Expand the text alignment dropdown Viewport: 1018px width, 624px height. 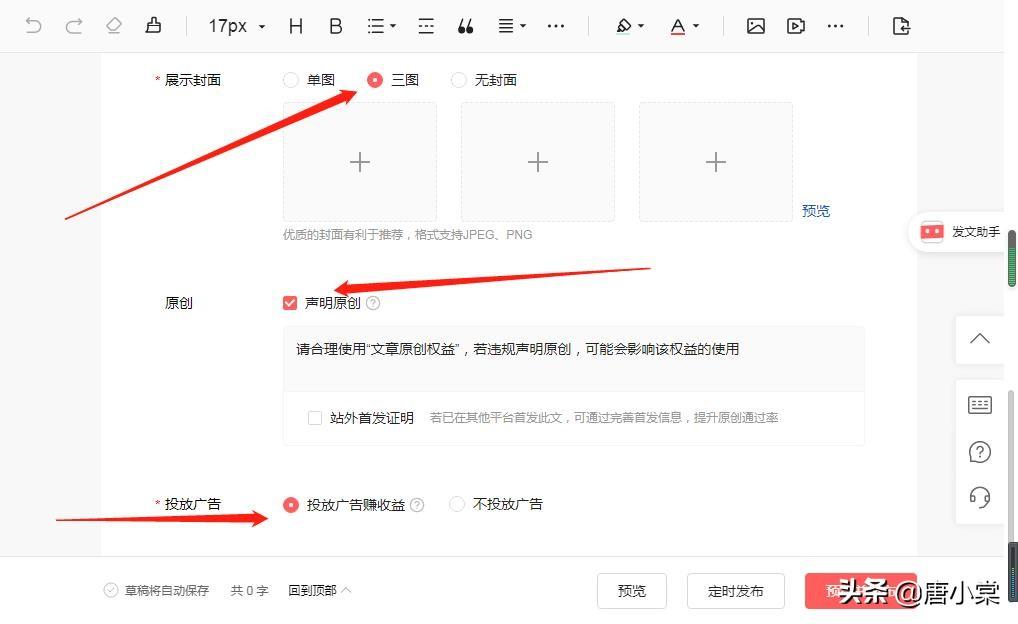(512, 26)
